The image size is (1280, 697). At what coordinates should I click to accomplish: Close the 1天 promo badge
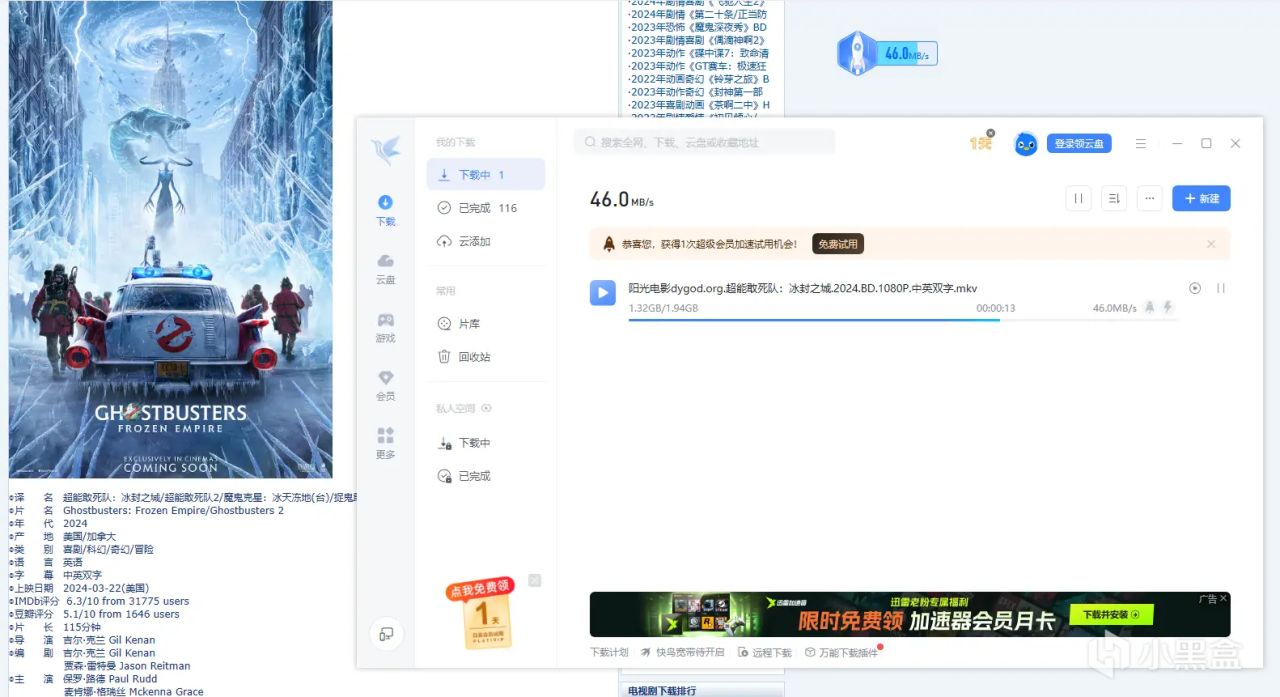(x=535, y=580)
